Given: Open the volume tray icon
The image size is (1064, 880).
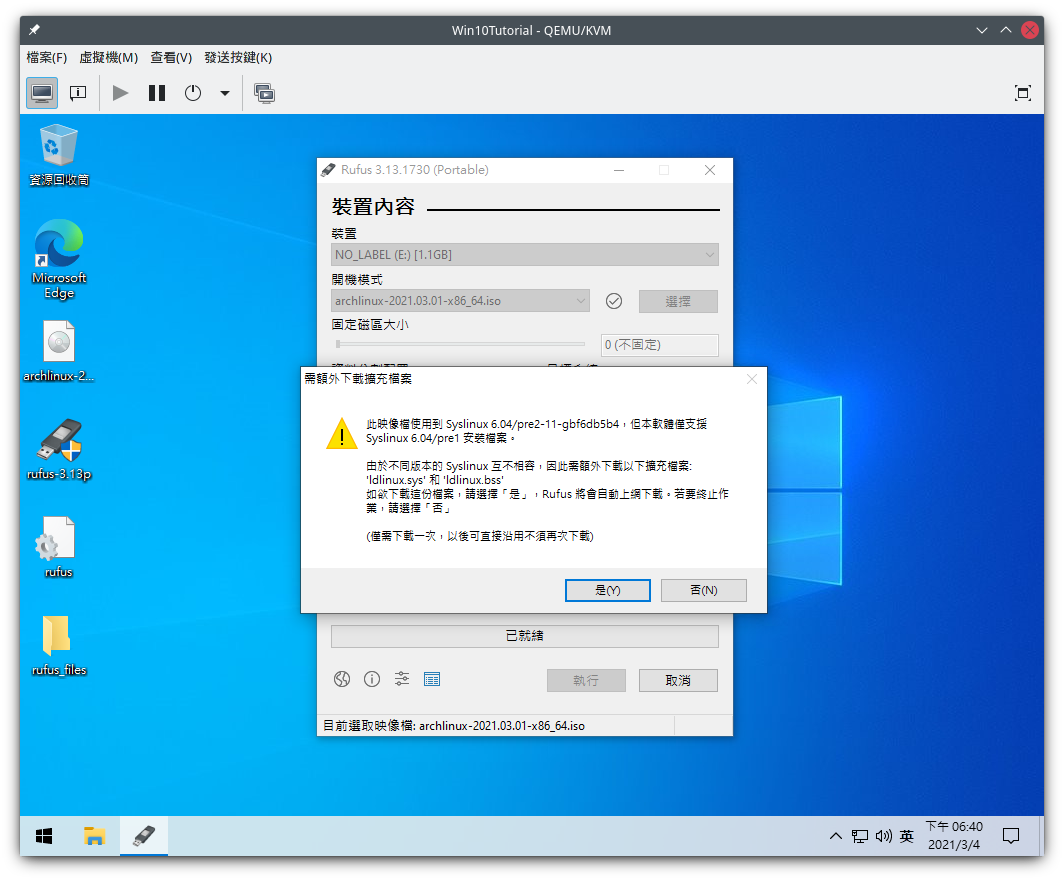Looking at the screenshot, I should [884, 836].
